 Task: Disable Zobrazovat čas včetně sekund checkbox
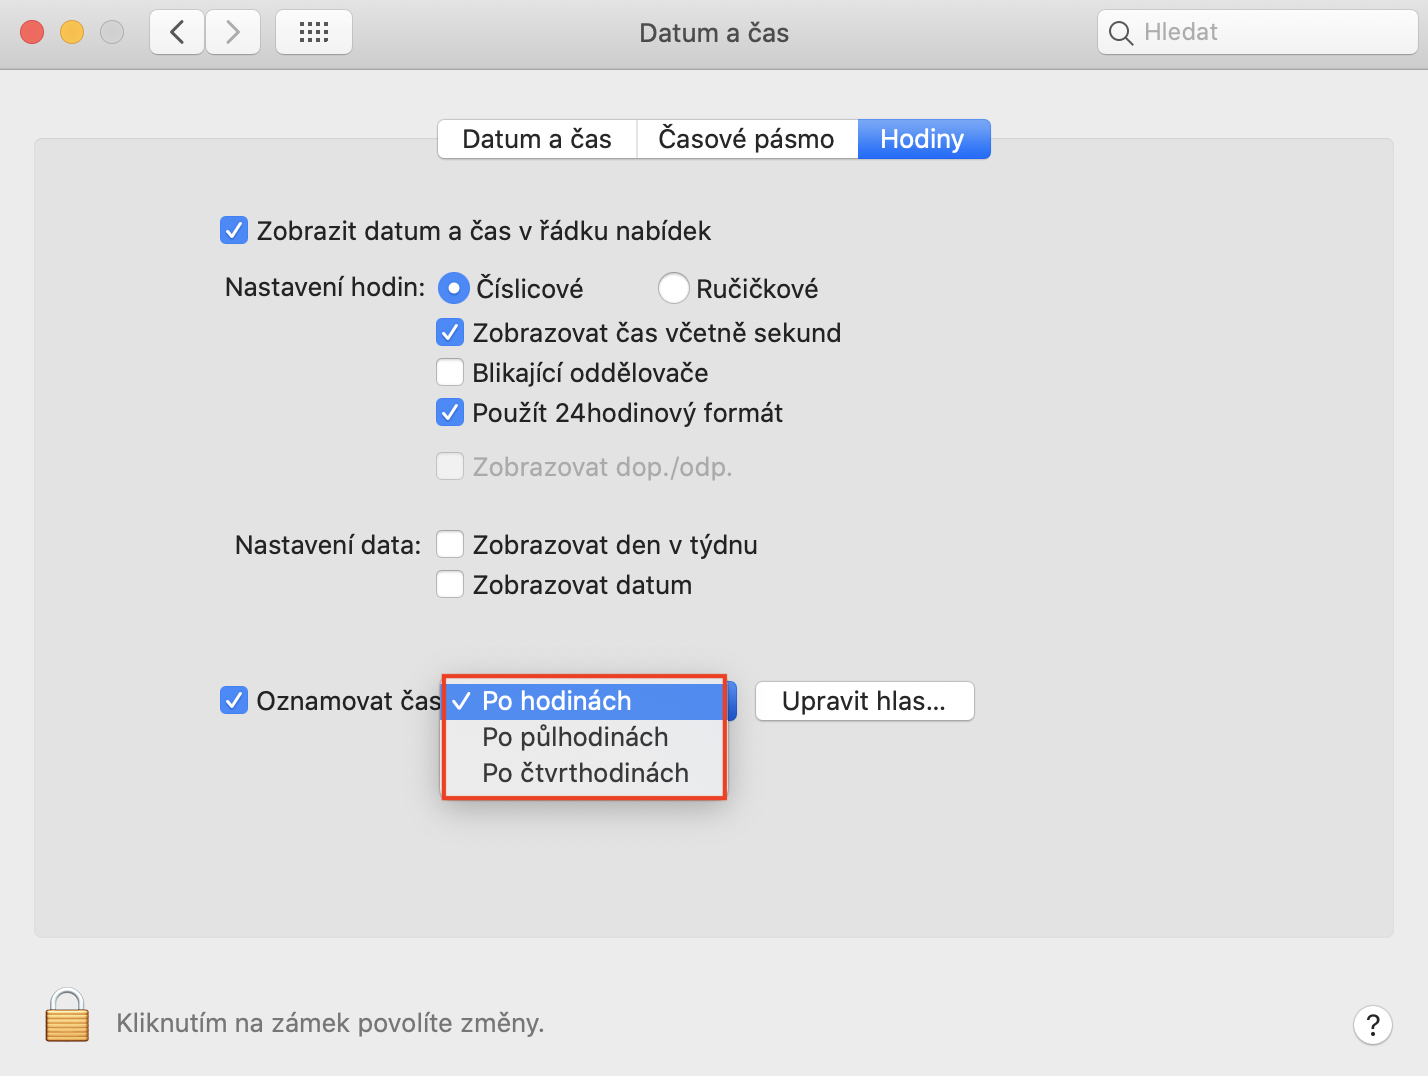450,332
